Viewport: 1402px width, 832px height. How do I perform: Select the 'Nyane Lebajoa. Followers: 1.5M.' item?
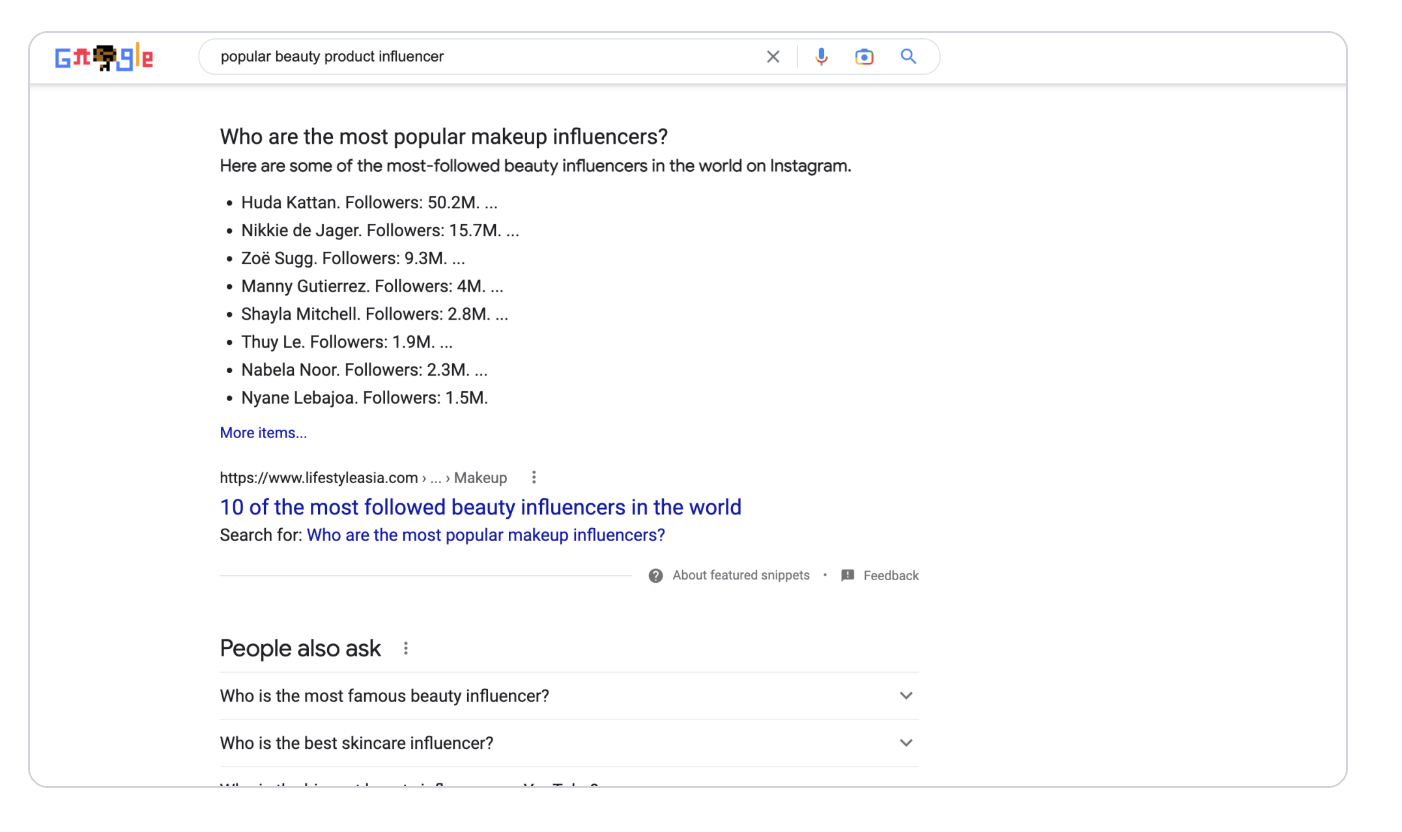pyautogui.click(x=364, y=398)
